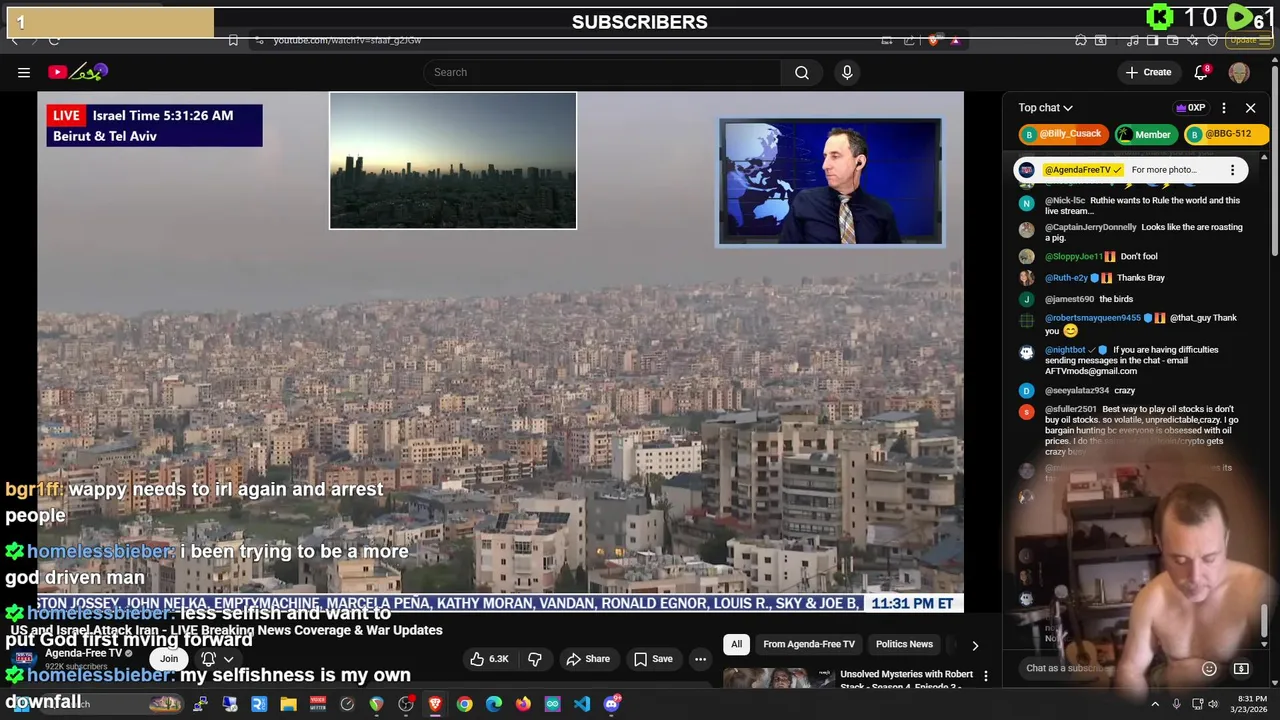Click the Create button

coord(1148,72)
